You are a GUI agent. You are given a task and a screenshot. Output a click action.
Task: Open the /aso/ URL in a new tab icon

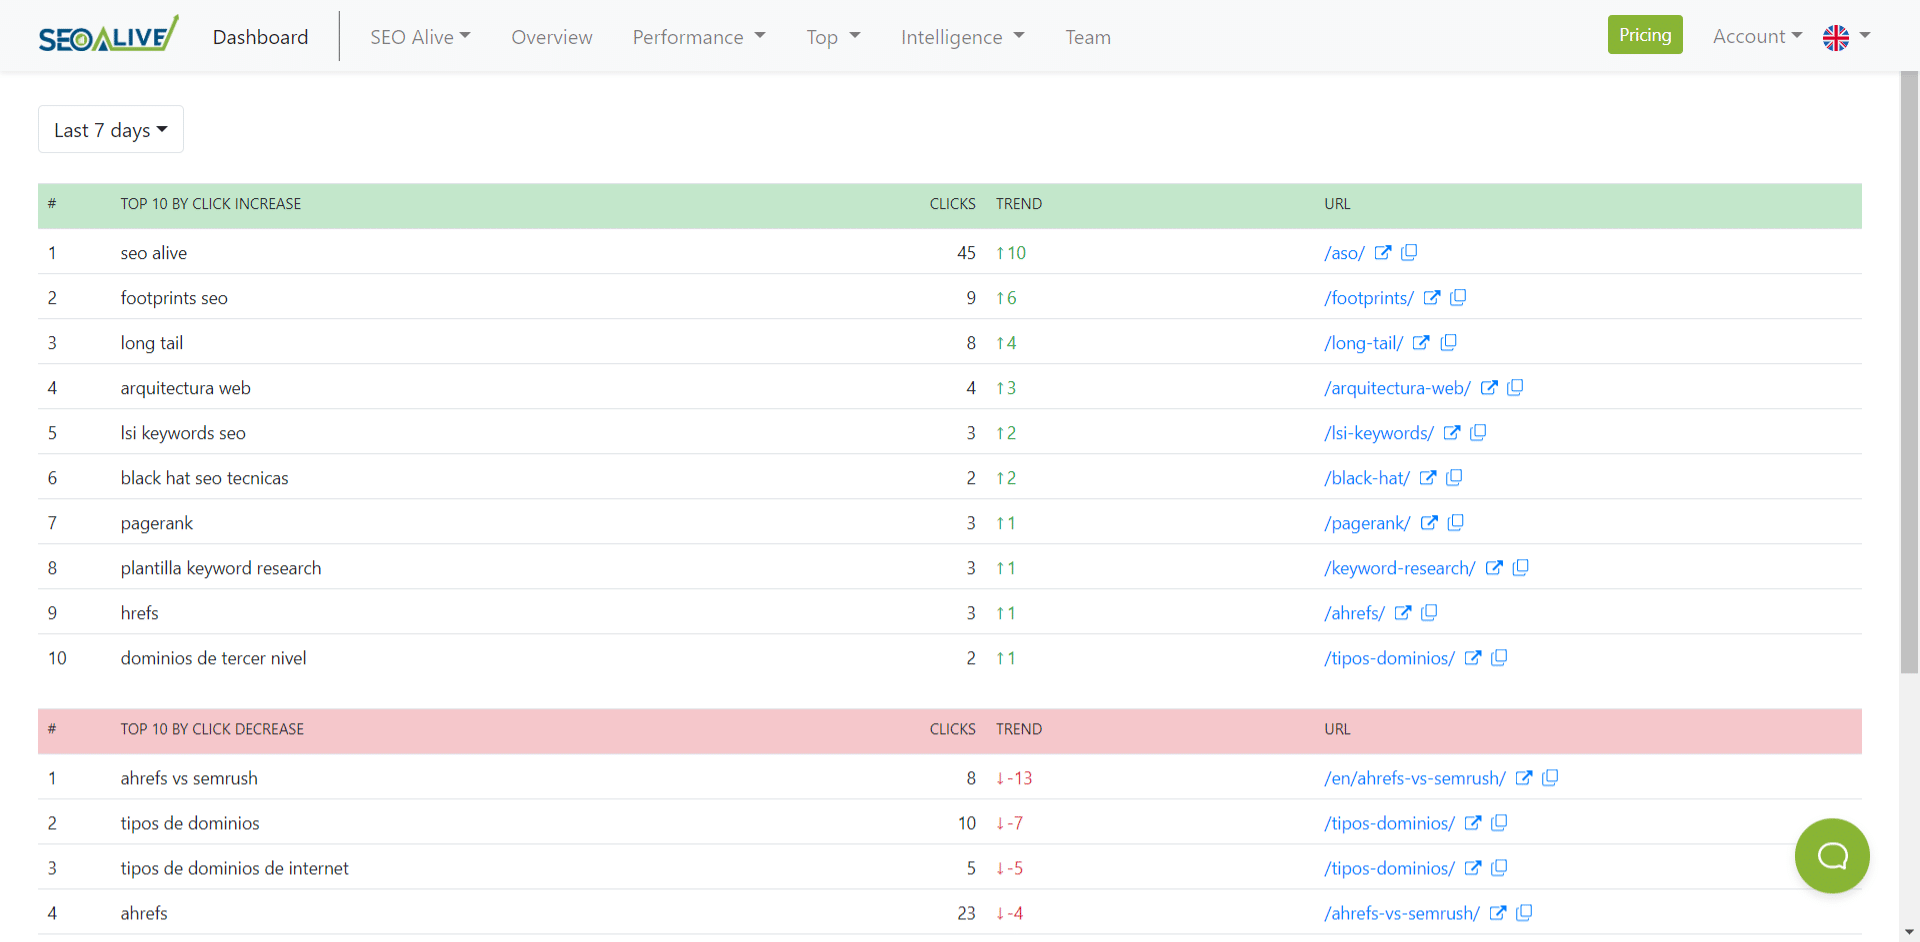coord(1382,253)
